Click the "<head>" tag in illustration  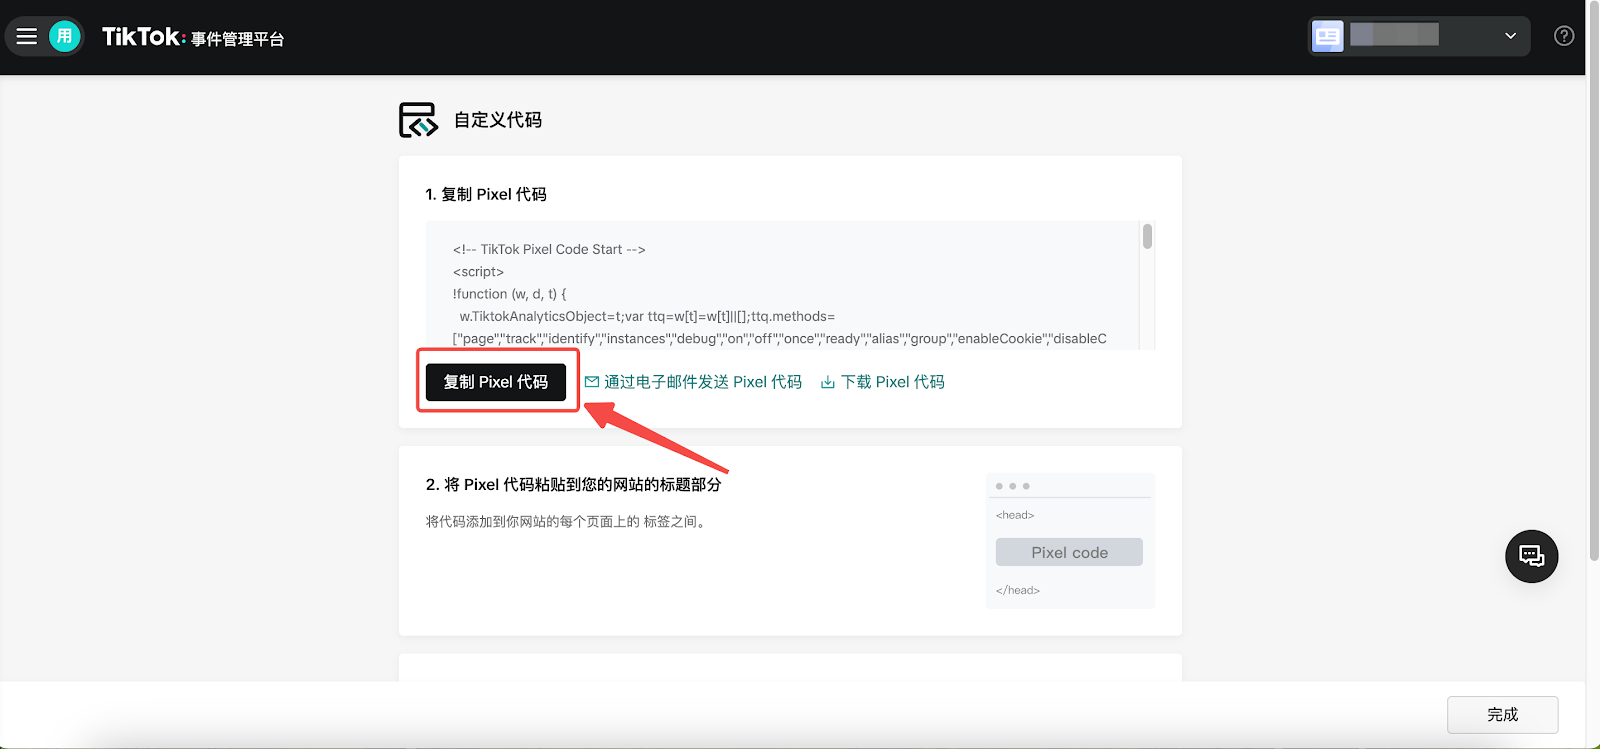click(1015, 515)
